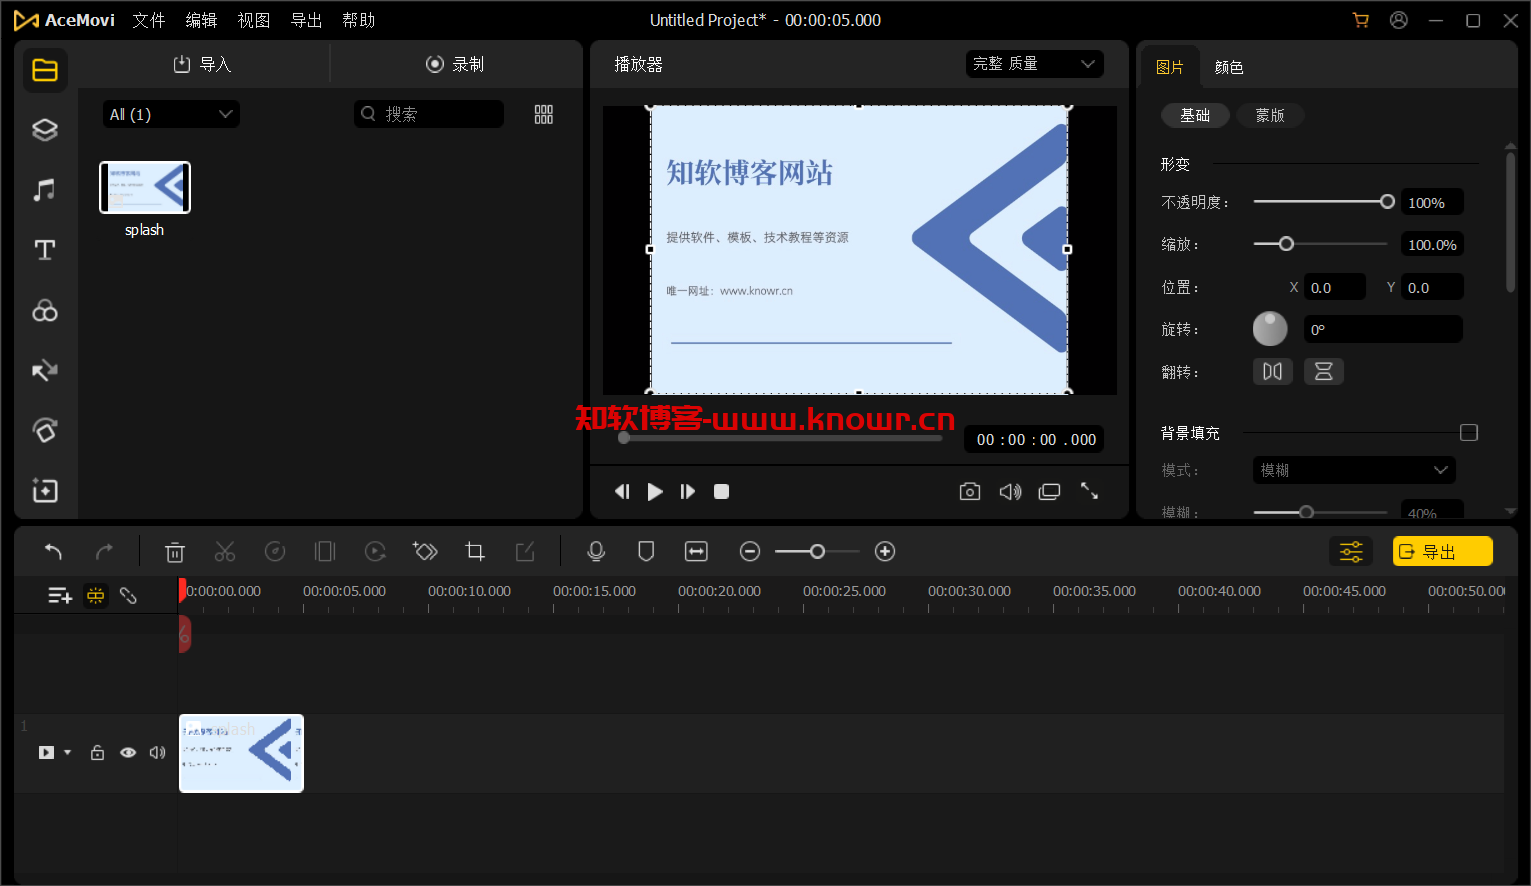Toggle timeline snapping magnet icon
This screenshot has width=1531, height=886.
[96, 595]
